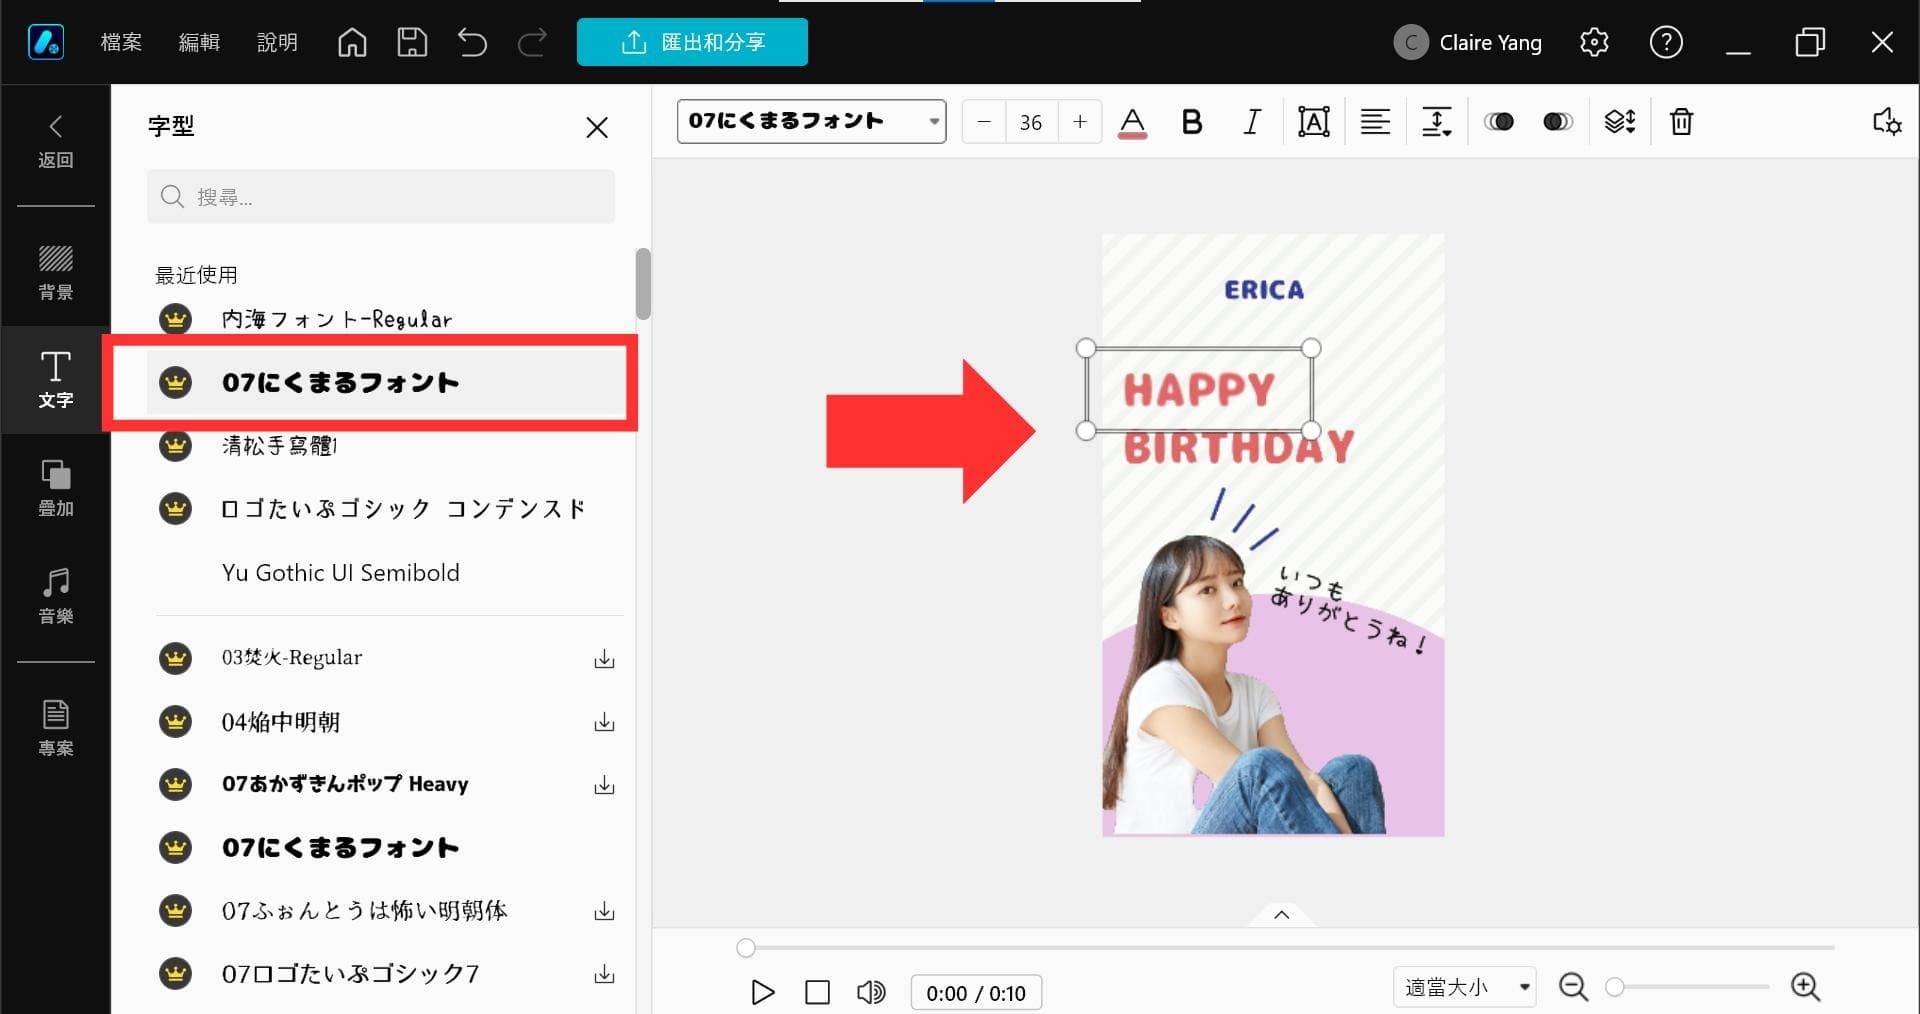Open the 檔案 menu
Image resolution: width=1920 pixels, height=1014 pixels.
(121, 42)
